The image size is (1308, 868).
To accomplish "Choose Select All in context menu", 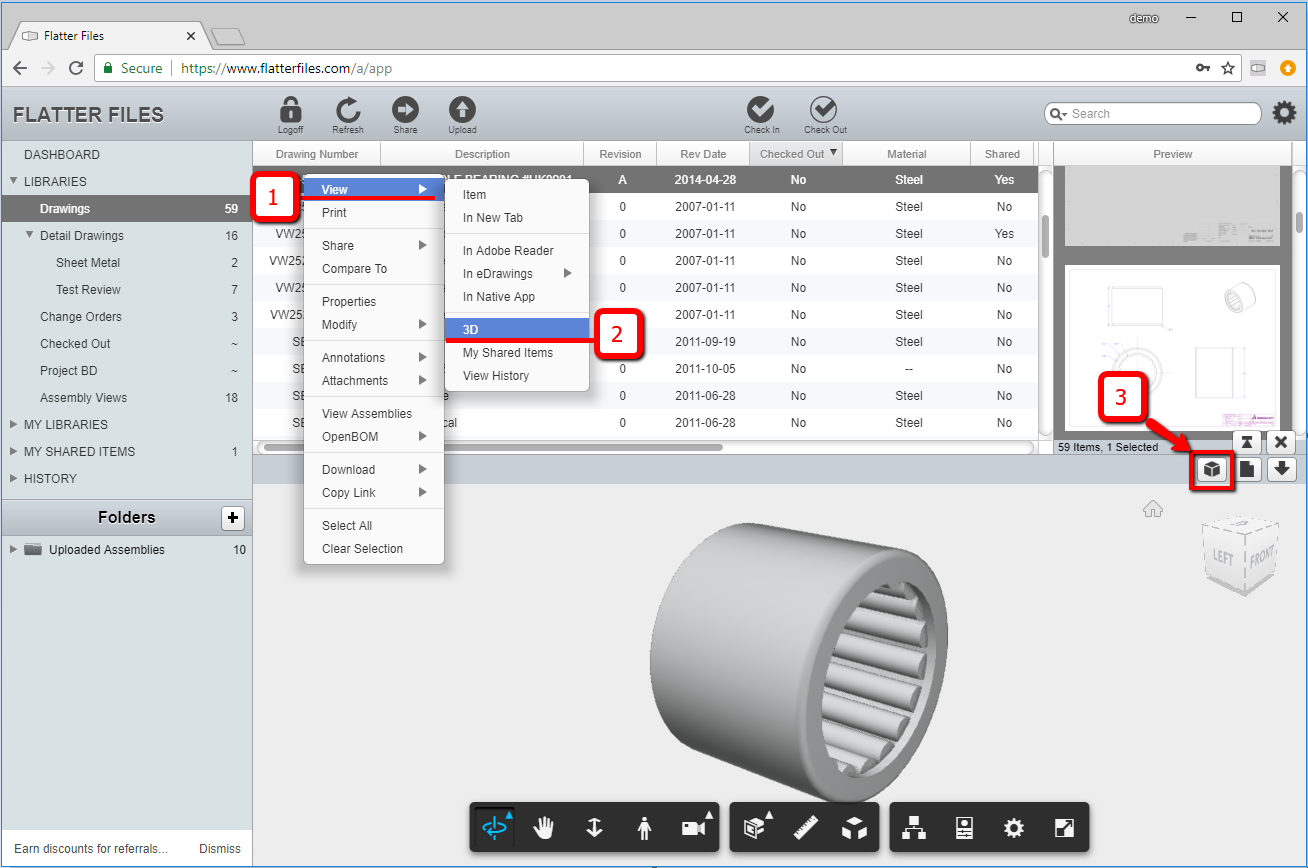I will (374, 525).
